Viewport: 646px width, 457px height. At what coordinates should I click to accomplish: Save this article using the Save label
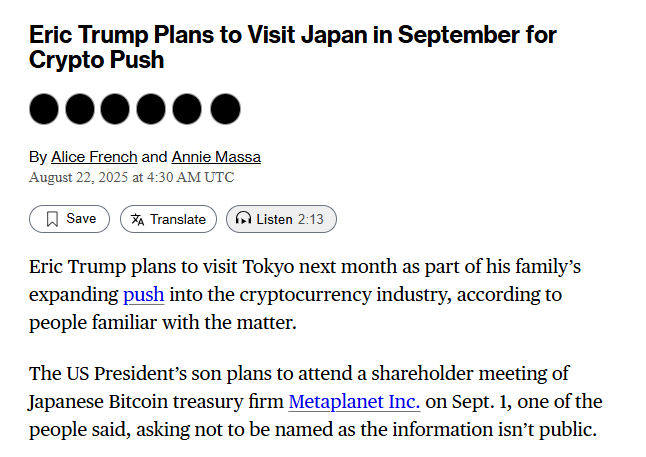[x=81, y=219]
